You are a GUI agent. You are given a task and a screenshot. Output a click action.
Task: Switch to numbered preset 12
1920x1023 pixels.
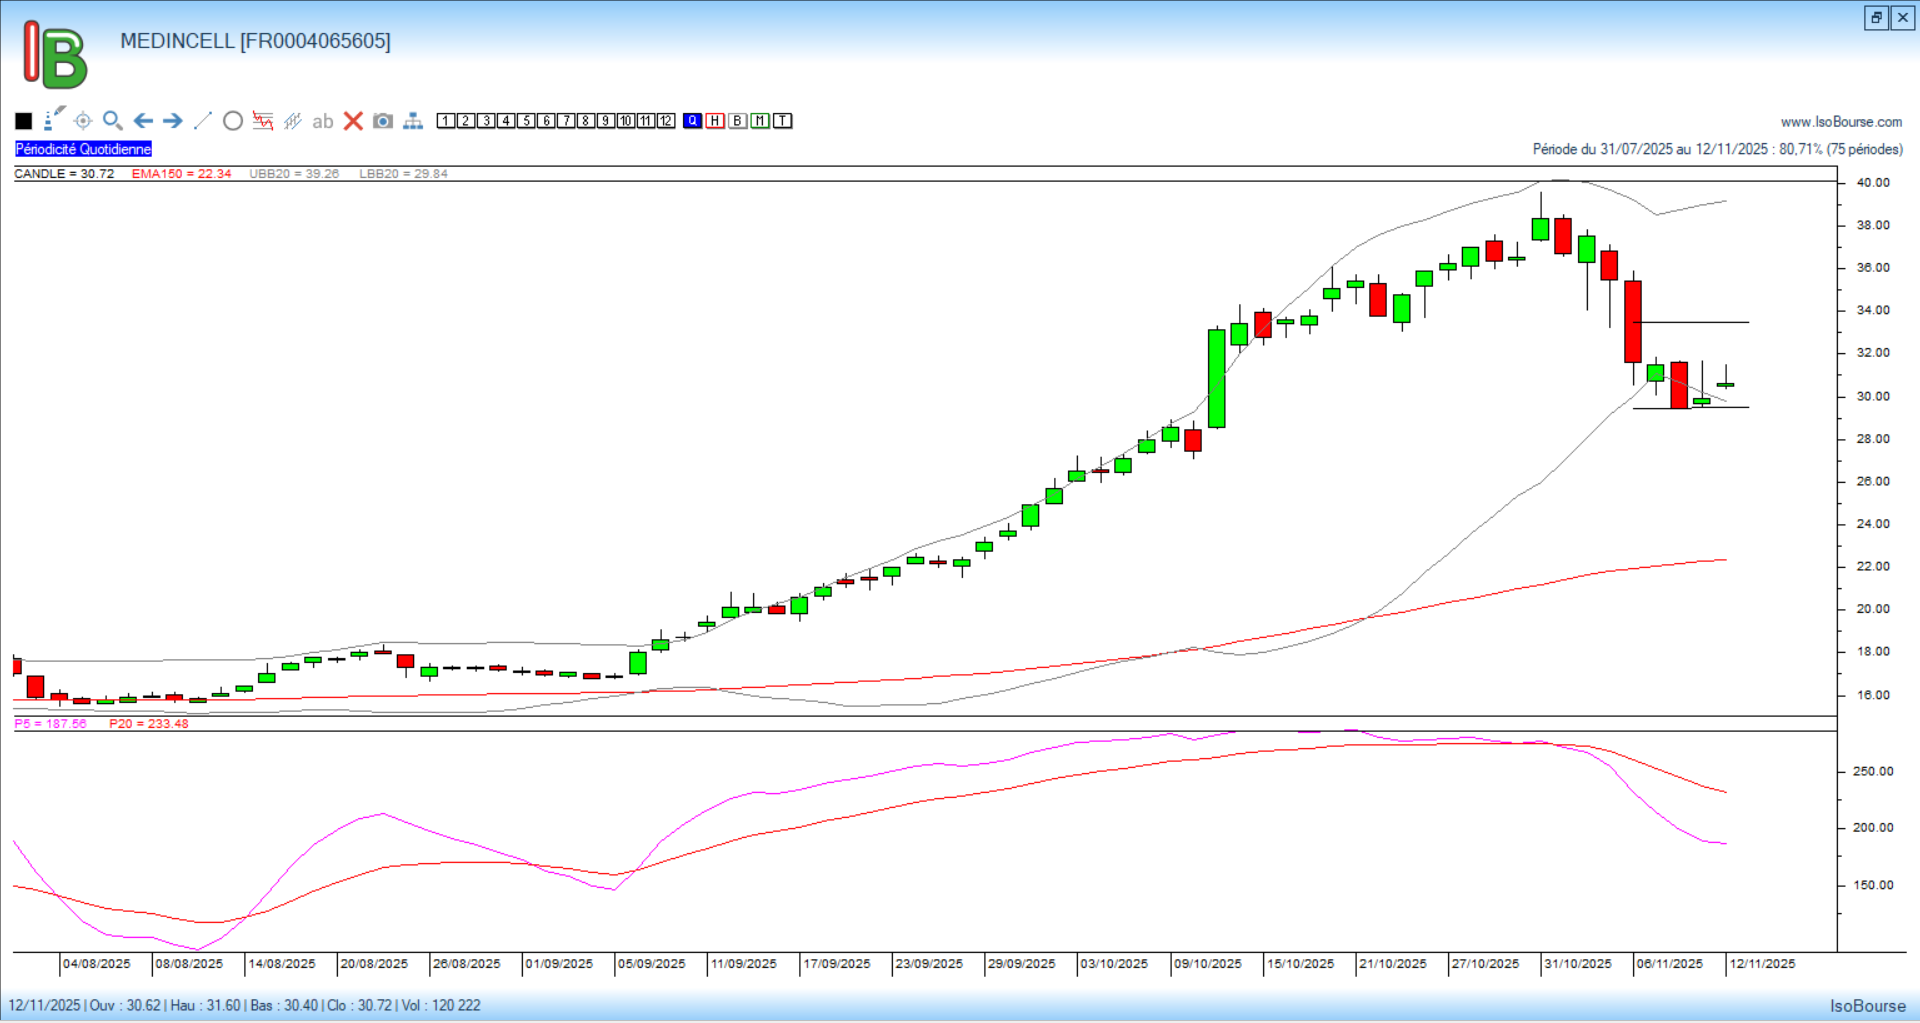click(666, 121)
